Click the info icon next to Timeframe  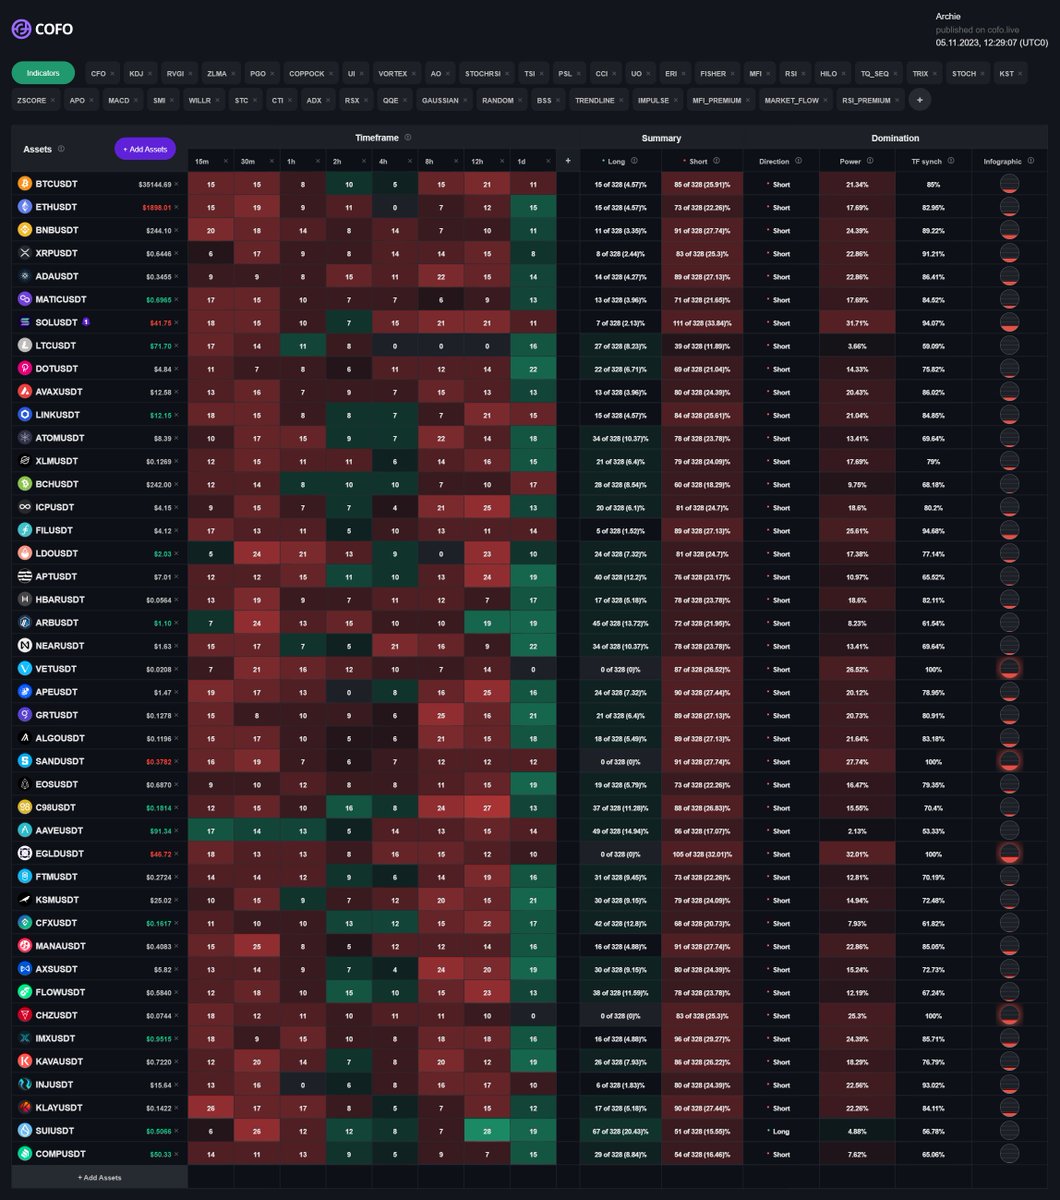coord(408,138)
